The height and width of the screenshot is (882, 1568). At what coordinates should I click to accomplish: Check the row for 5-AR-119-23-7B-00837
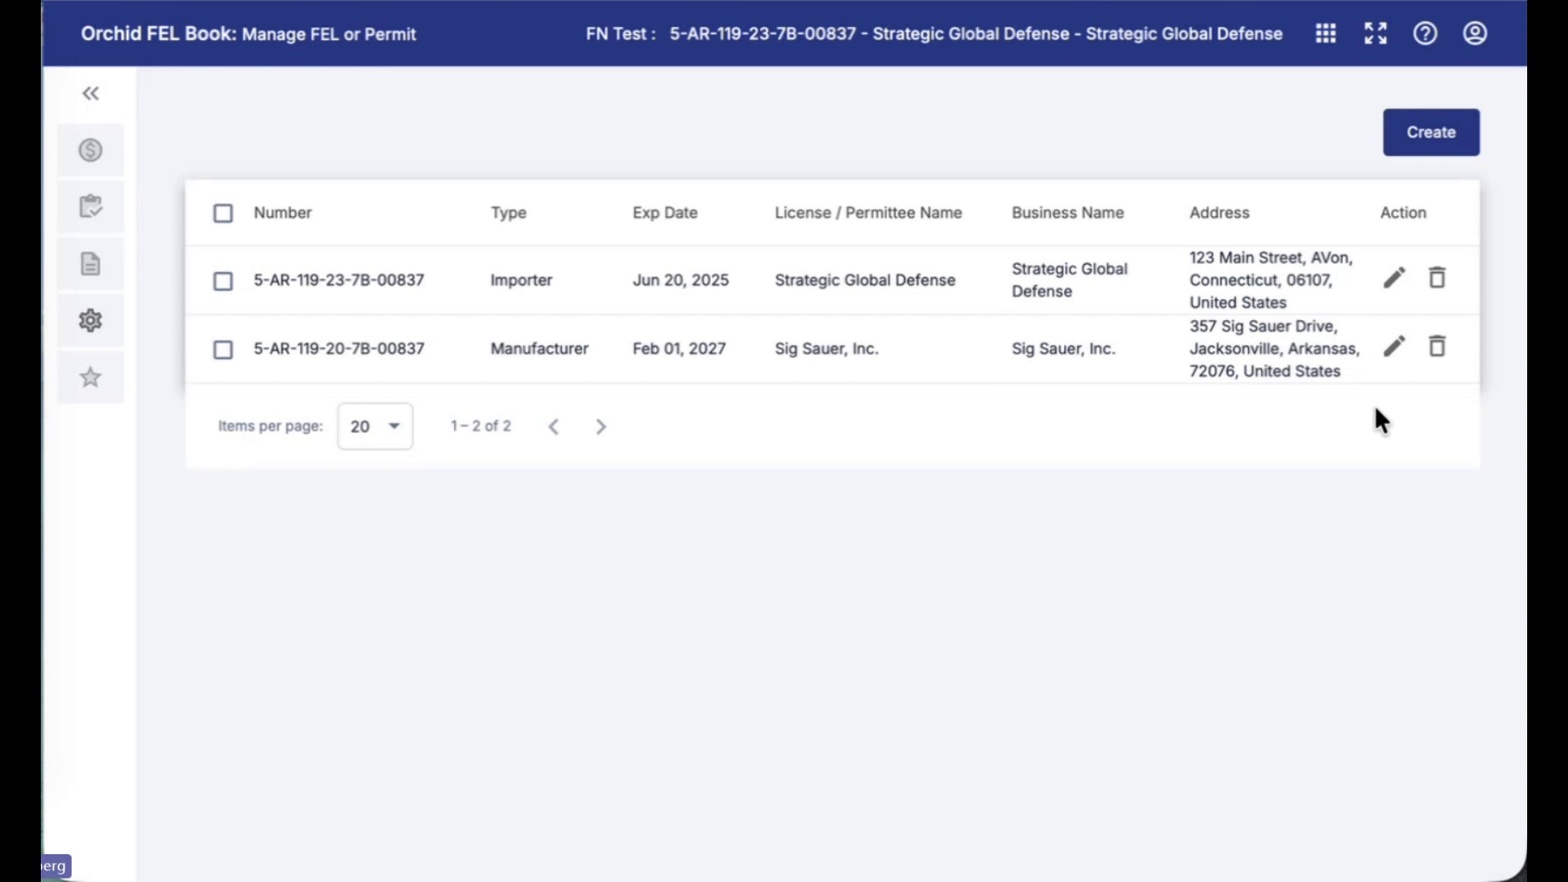[x=223, y=281]
